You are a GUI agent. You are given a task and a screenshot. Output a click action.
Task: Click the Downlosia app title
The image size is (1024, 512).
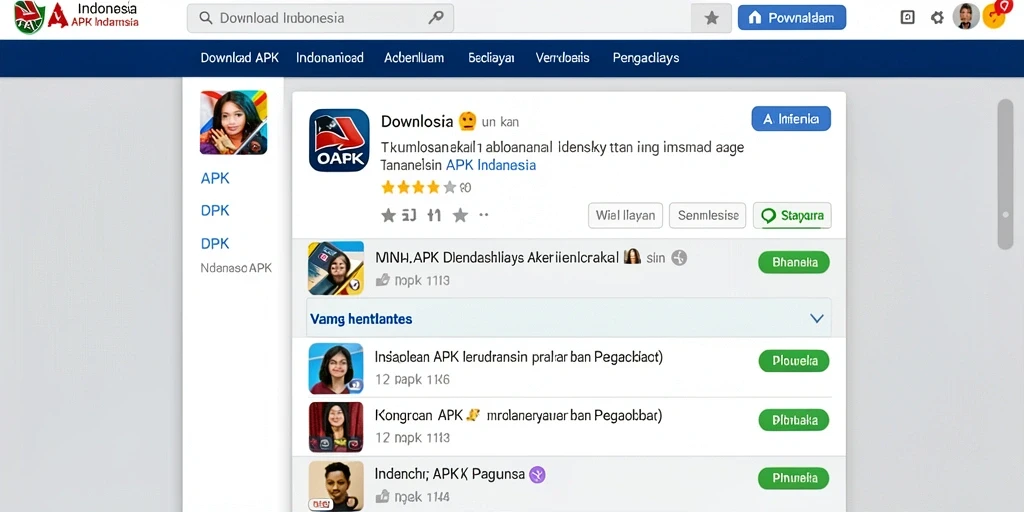click(x=417, y=121)
